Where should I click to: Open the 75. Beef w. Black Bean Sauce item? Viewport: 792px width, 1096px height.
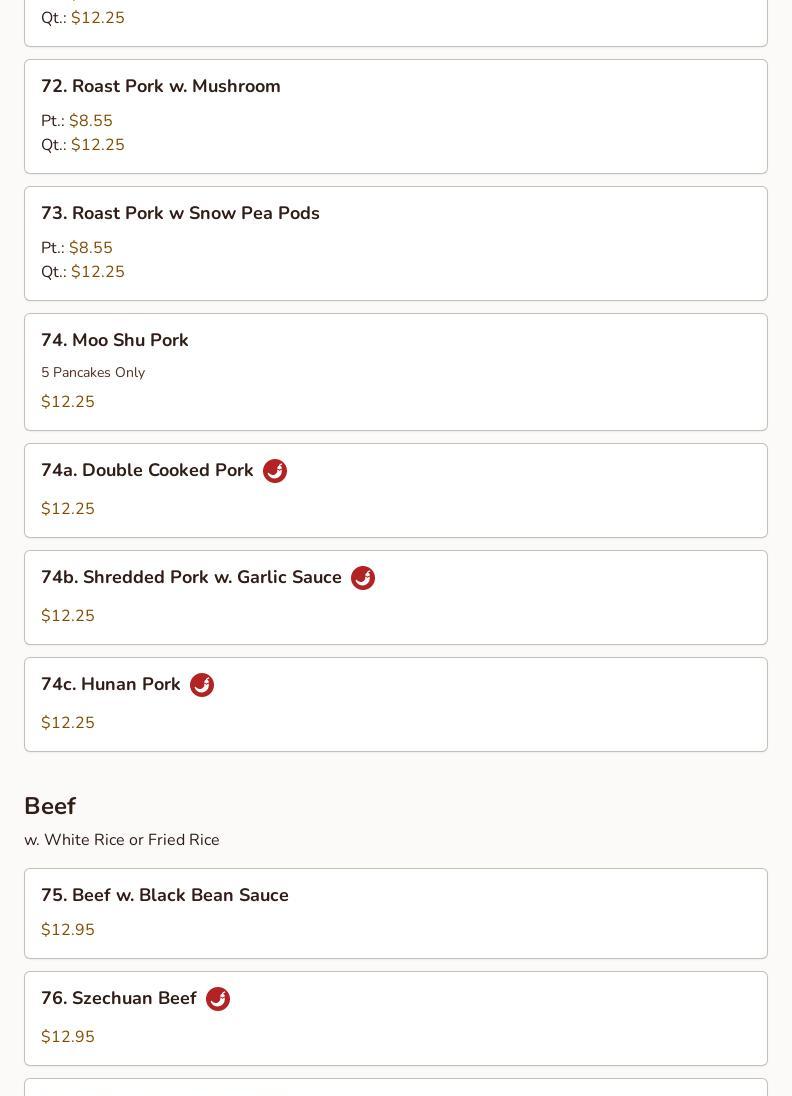(x=165, y=896)
